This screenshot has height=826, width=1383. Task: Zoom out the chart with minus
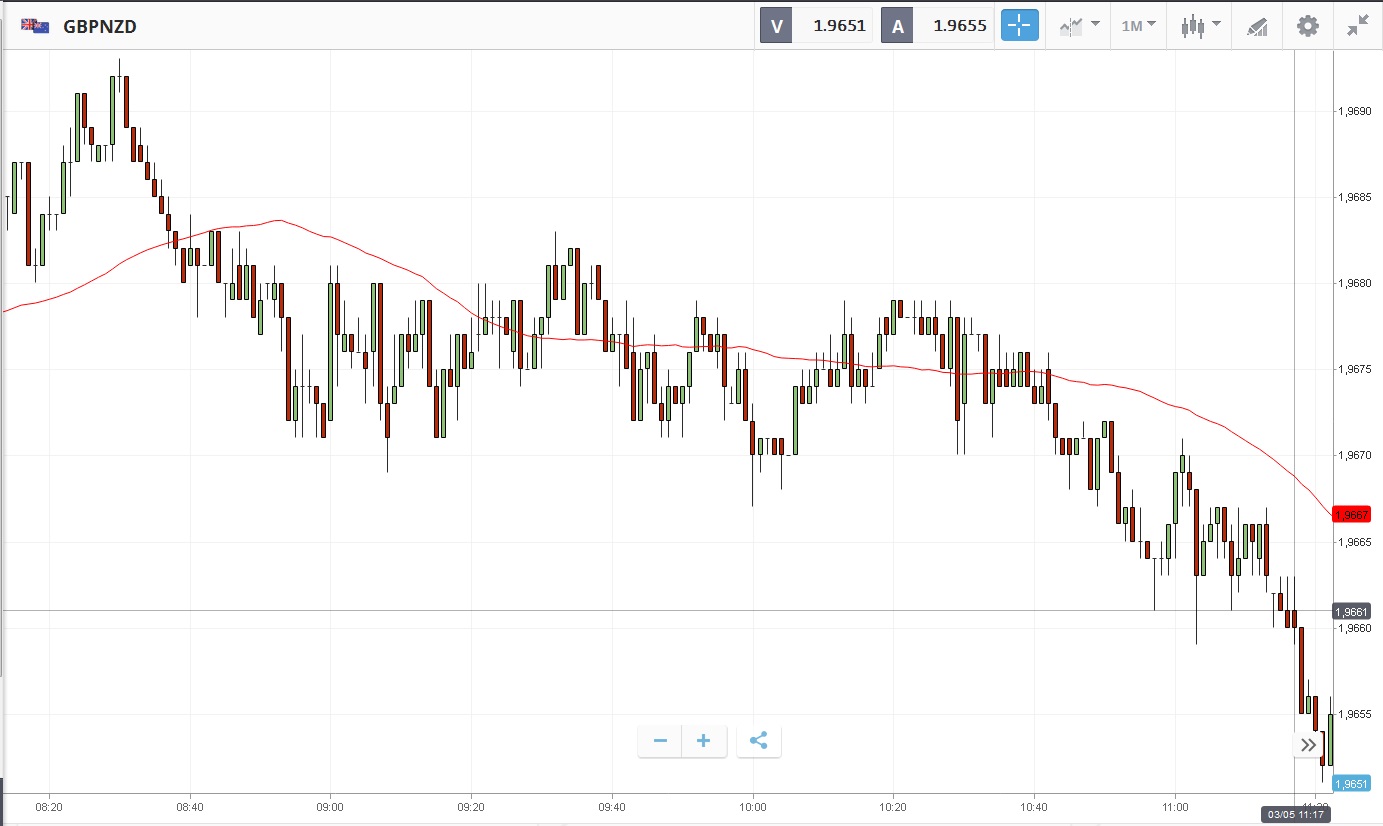point(660,741)
